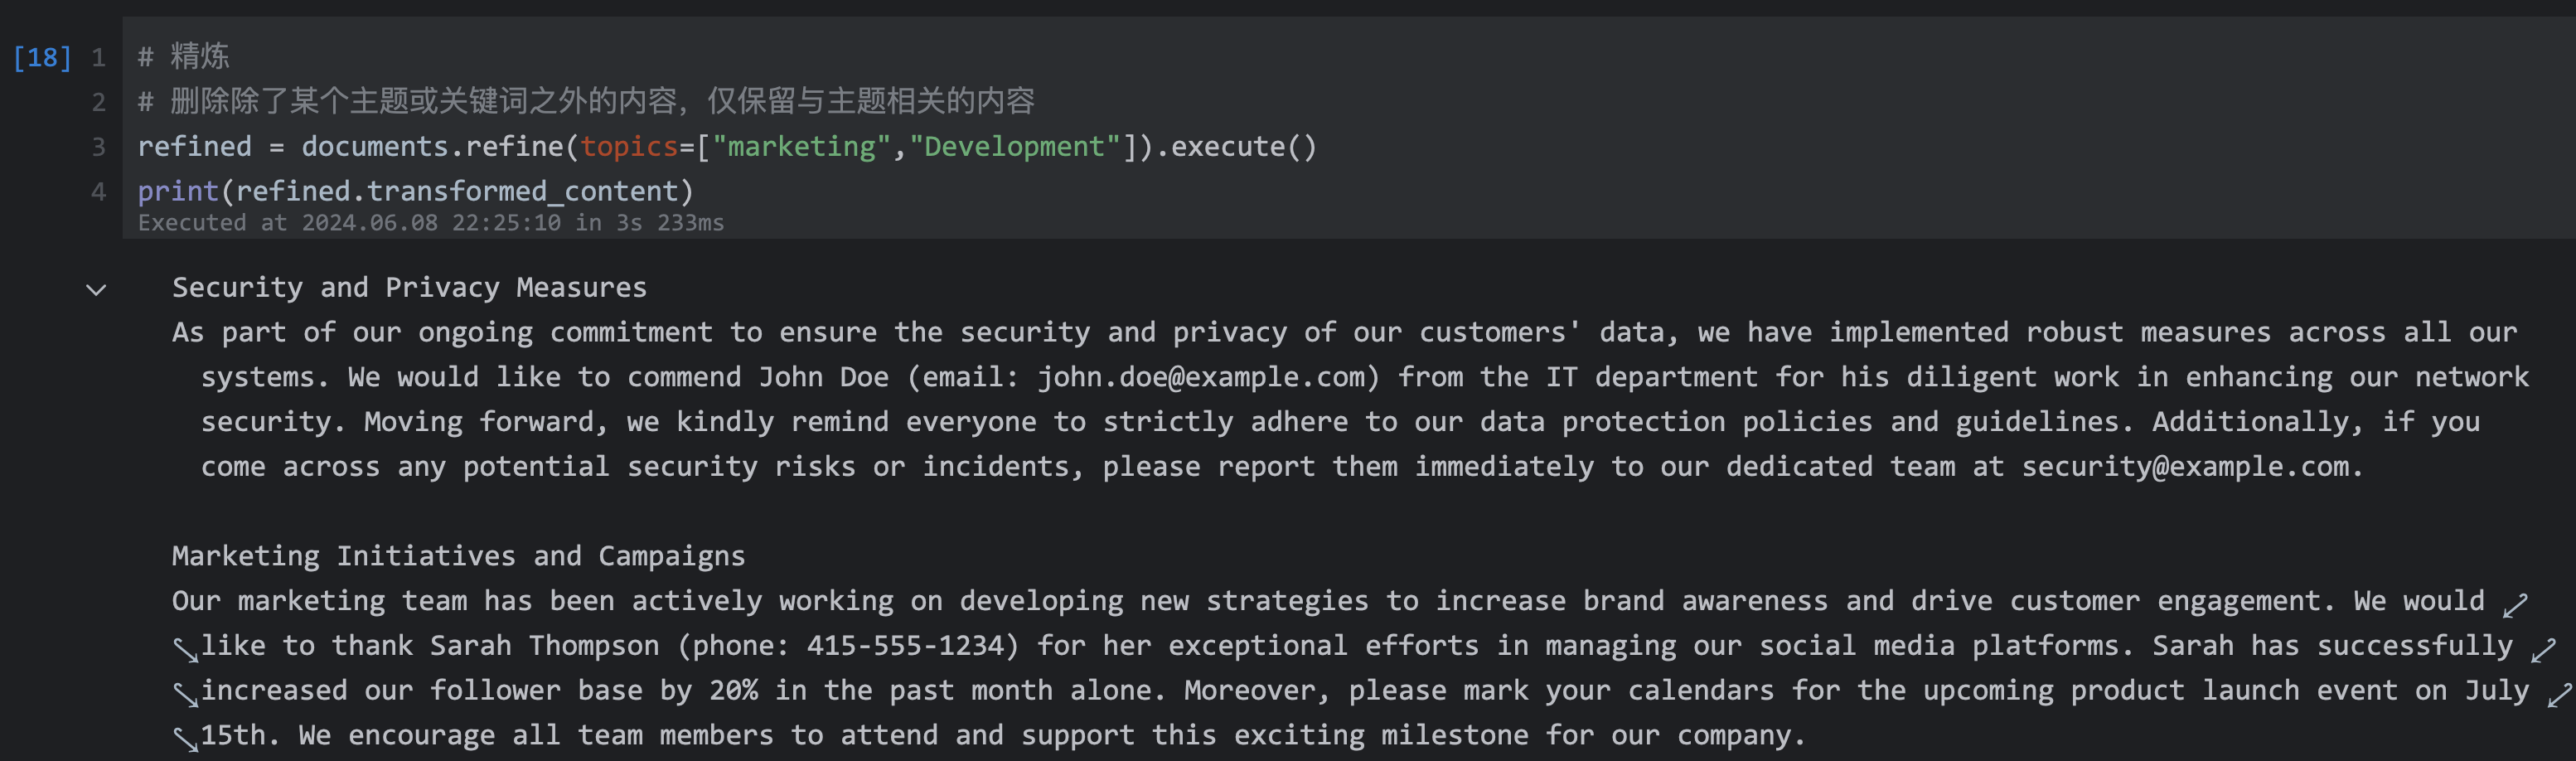Click the soft-wrap arrow after 'We would'

(2514, 605)
